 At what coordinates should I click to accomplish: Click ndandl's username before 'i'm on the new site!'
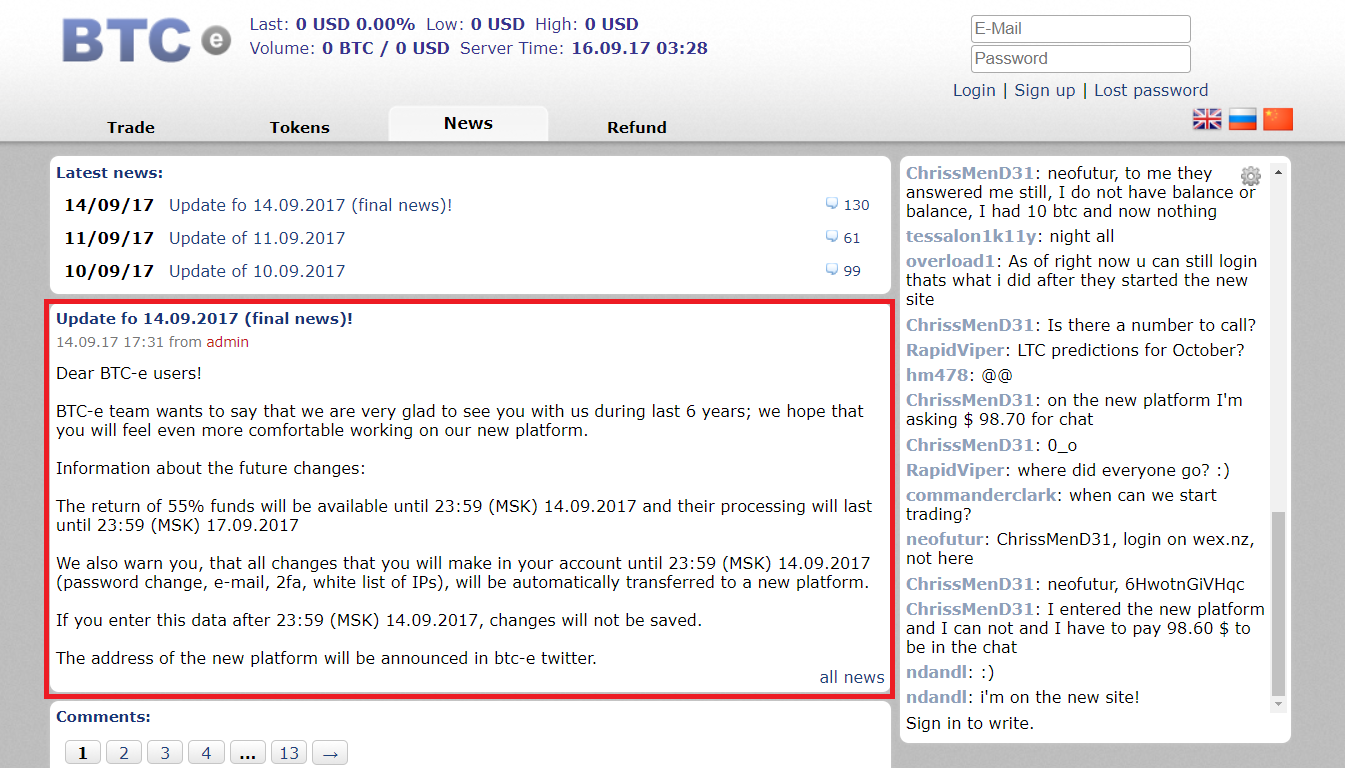937,697
